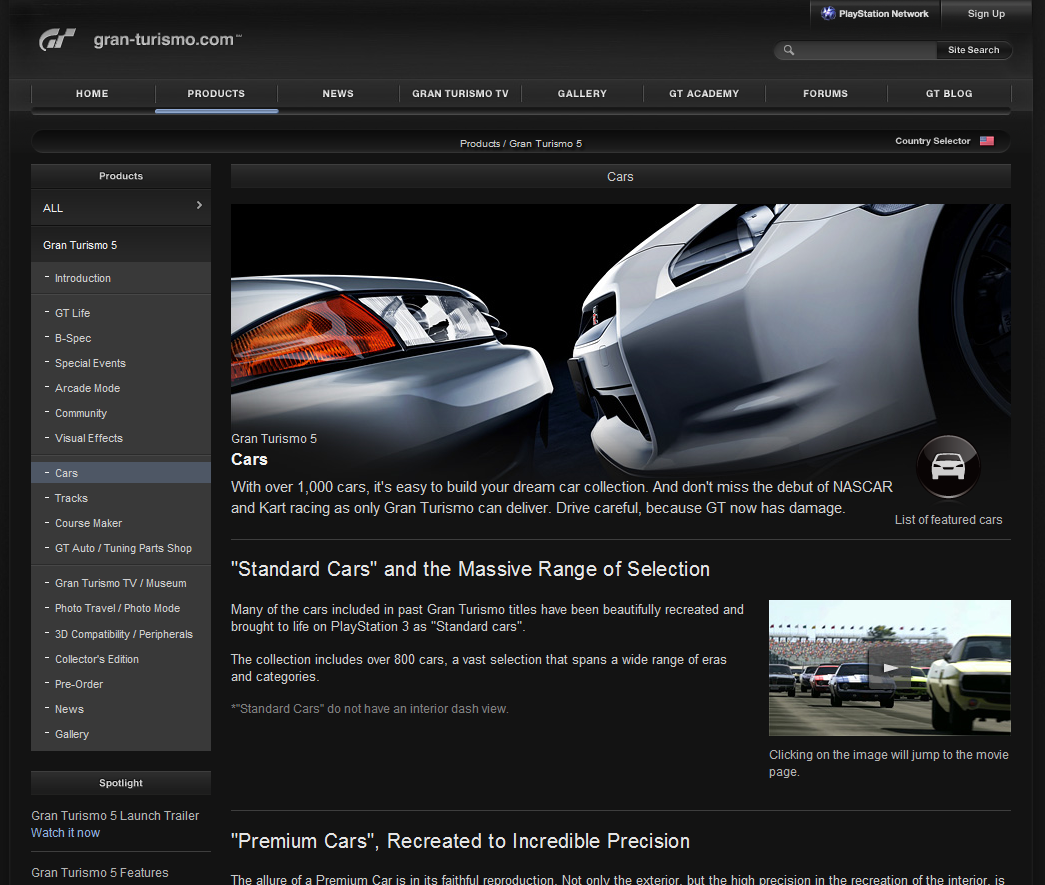This screenshot has height=885, width=1045.
Task: Open Community in the sidebar
Action: [x=81, y=413]
